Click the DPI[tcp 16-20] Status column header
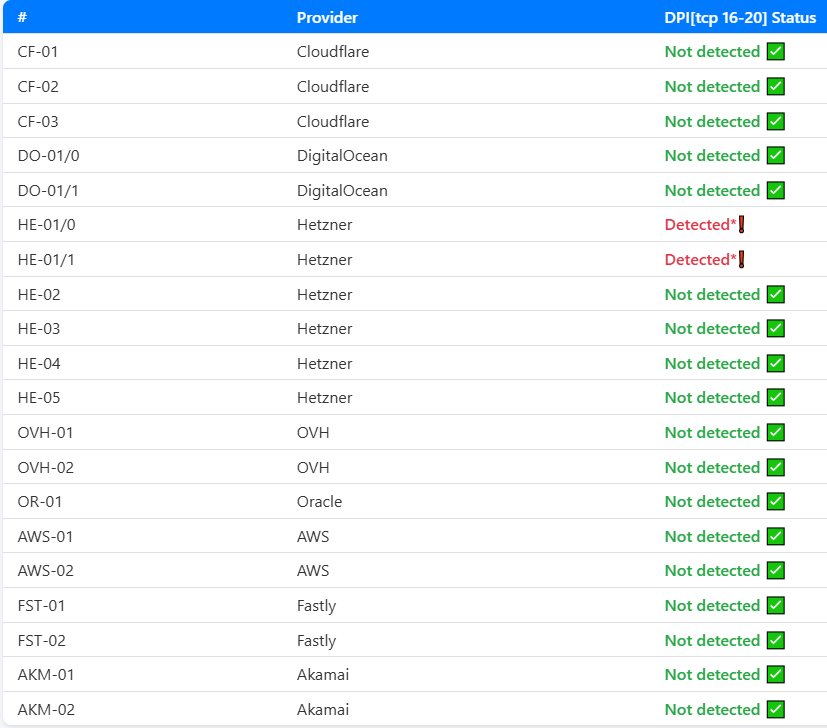 point(740,18)
